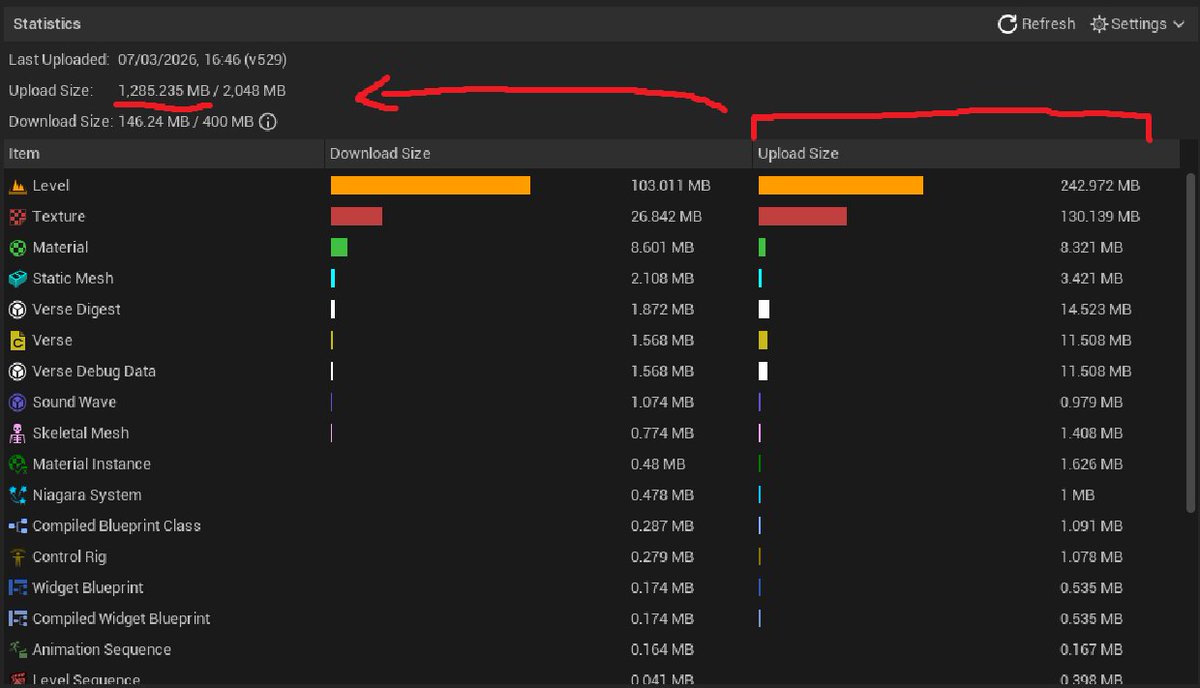Viewport: 1200px width, 688px height.
Task: Click the Widget Blueprint row icon
Action: [18, 589]
